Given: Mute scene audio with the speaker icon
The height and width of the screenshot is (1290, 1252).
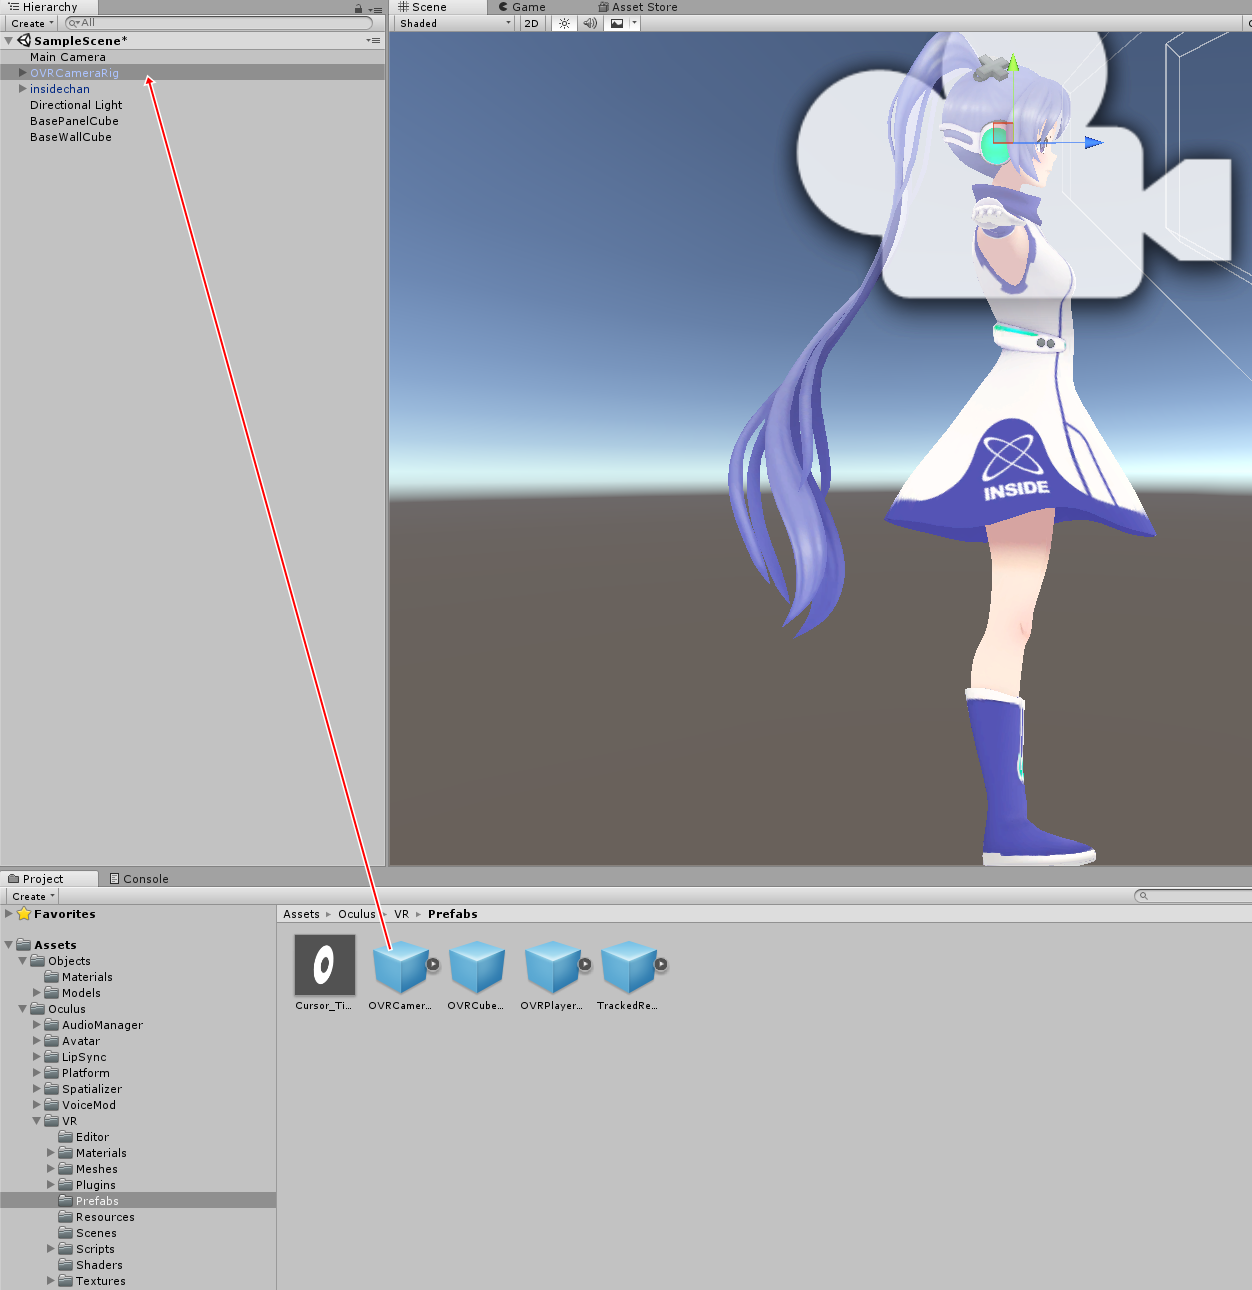Looking at the screenshot, I should (590, 23).
